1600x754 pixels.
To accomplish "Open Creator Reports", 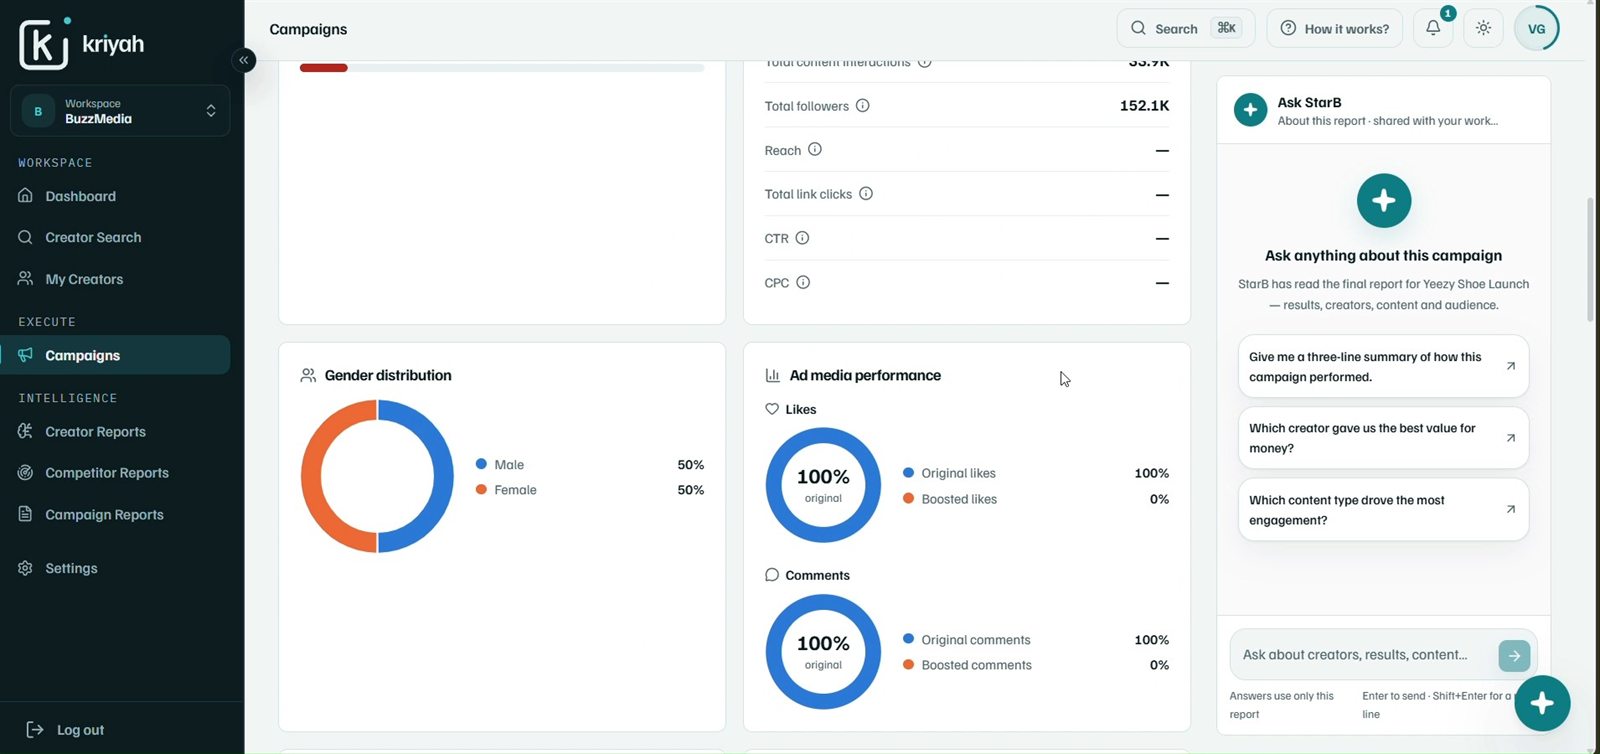I will [95, 431].
